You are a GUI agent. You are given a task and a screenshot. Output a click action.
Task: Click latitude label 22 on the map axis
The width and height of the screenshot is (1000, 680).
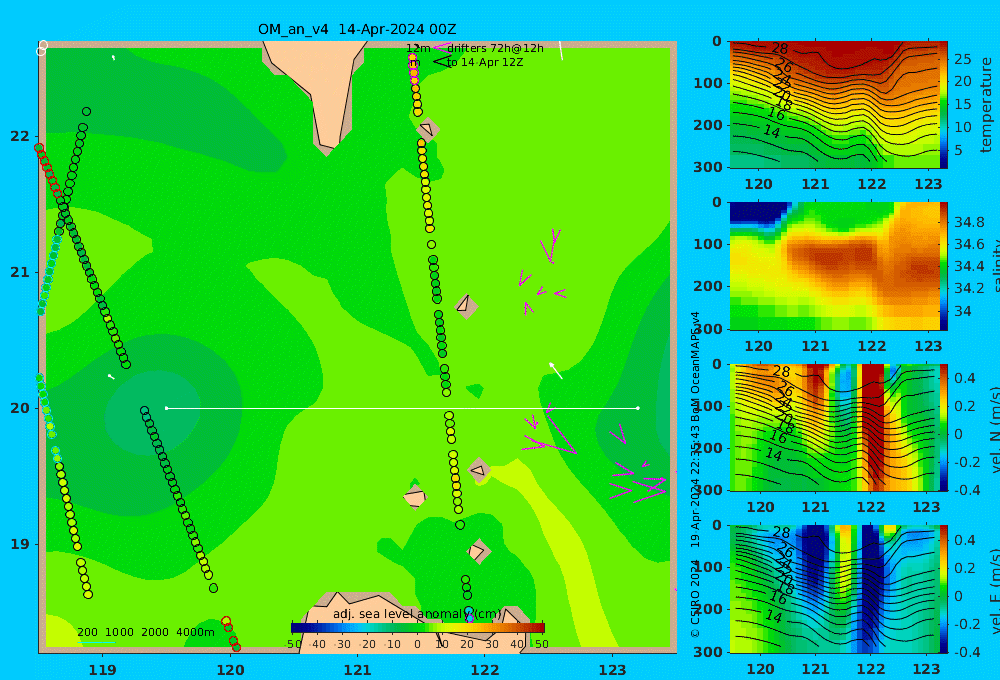coord(20,136)
